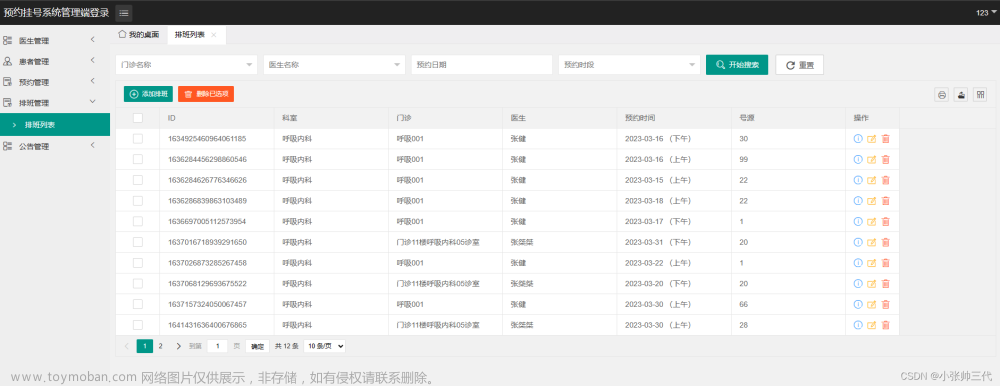Select the checkbox for ID 1636284626776346626
The image size is (1000, 386).
click(138, 180)
